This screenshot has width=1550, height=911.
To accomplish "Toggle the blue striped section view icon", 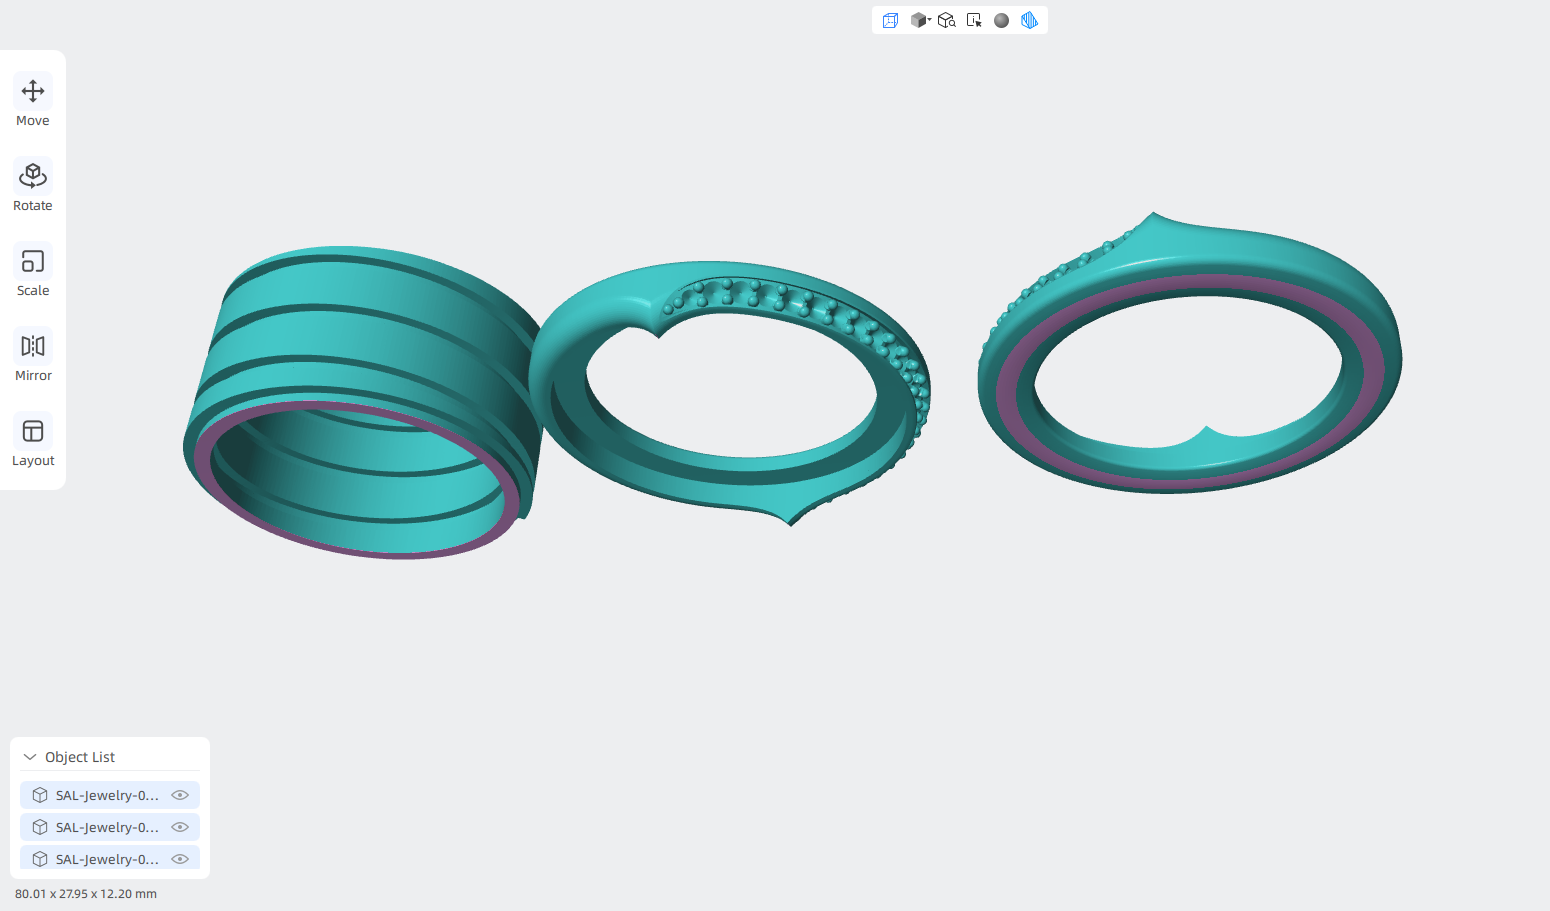I will coord(1029,20).
